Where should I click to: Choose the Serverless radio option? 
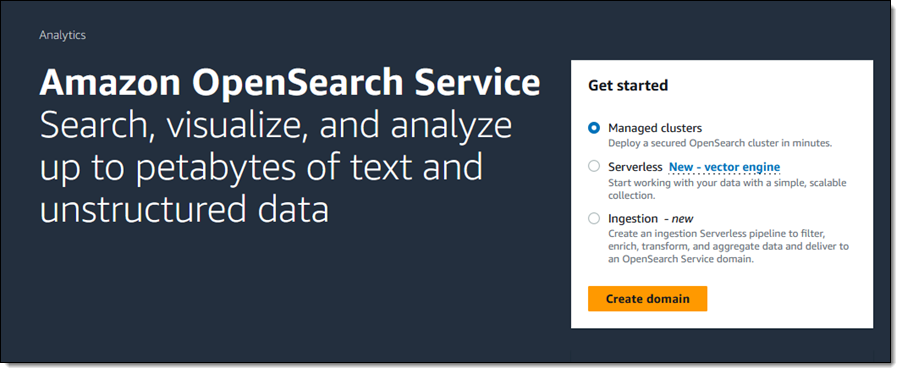594,167
